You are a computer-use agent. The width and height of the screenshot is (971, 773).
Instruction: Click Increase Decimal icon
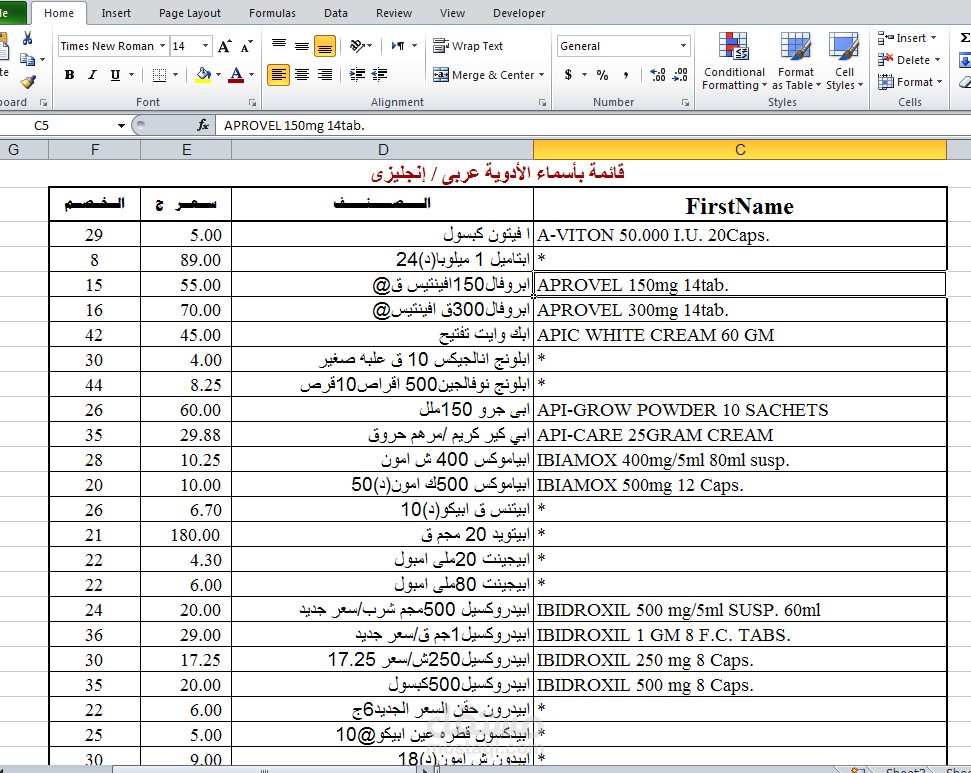[x=658, y=75]
